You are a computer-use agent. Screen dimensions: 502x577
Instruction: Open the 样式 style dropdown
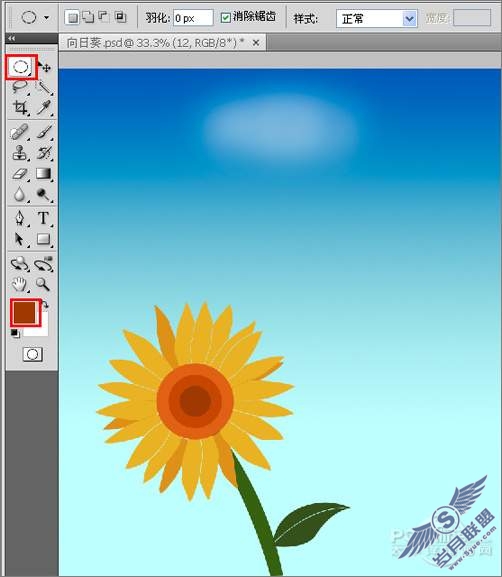(x=376, y=18)
